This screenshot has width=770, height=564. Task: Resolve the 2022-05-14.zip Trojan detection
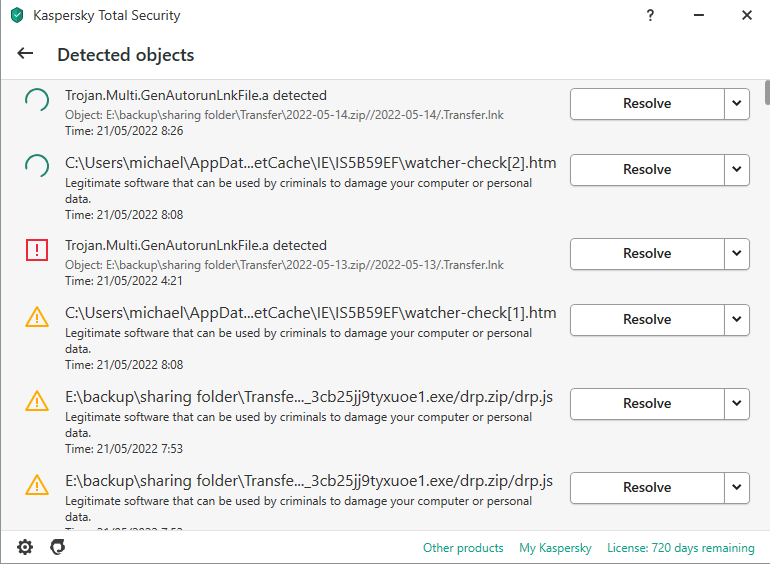click(647, 104)
